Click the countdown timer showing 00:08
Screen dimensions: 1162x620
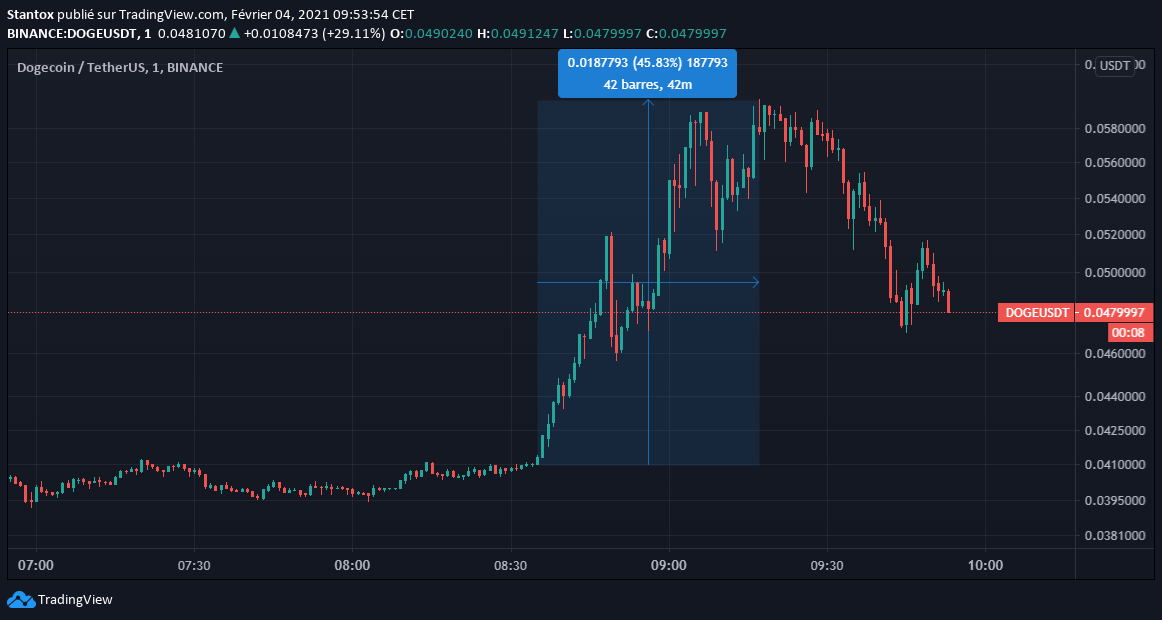coord(1130,332)
